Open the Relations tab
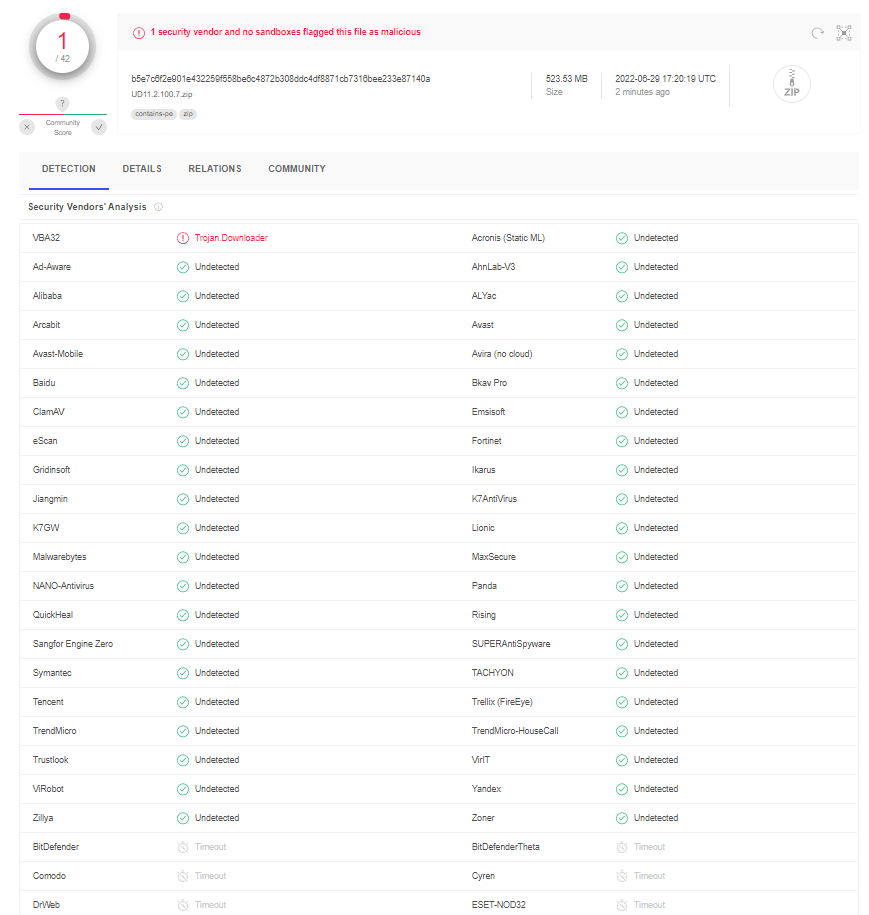 pos(215,169)
